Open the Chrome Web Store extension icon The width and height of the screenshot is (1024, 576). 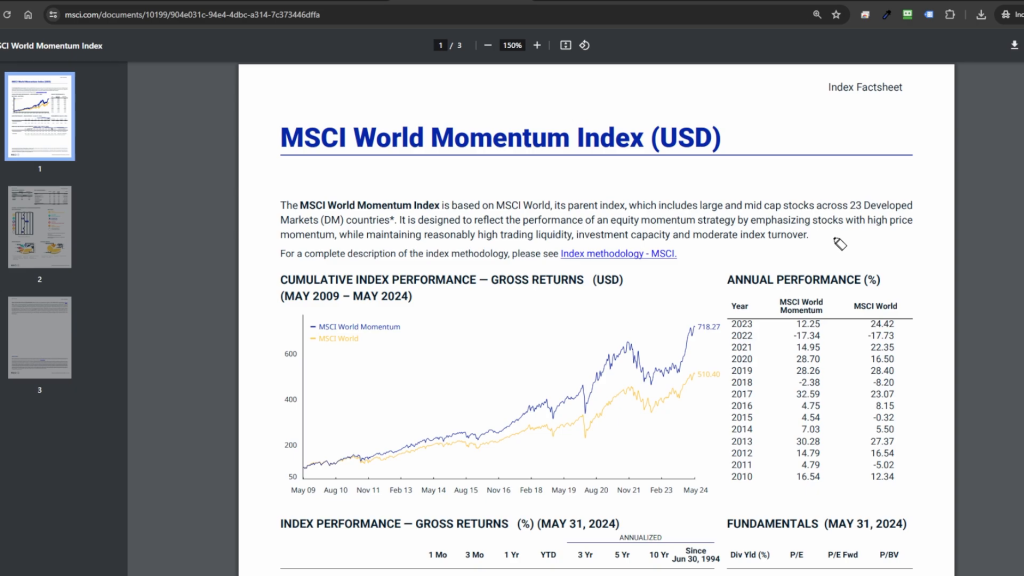tap(865, 14)
